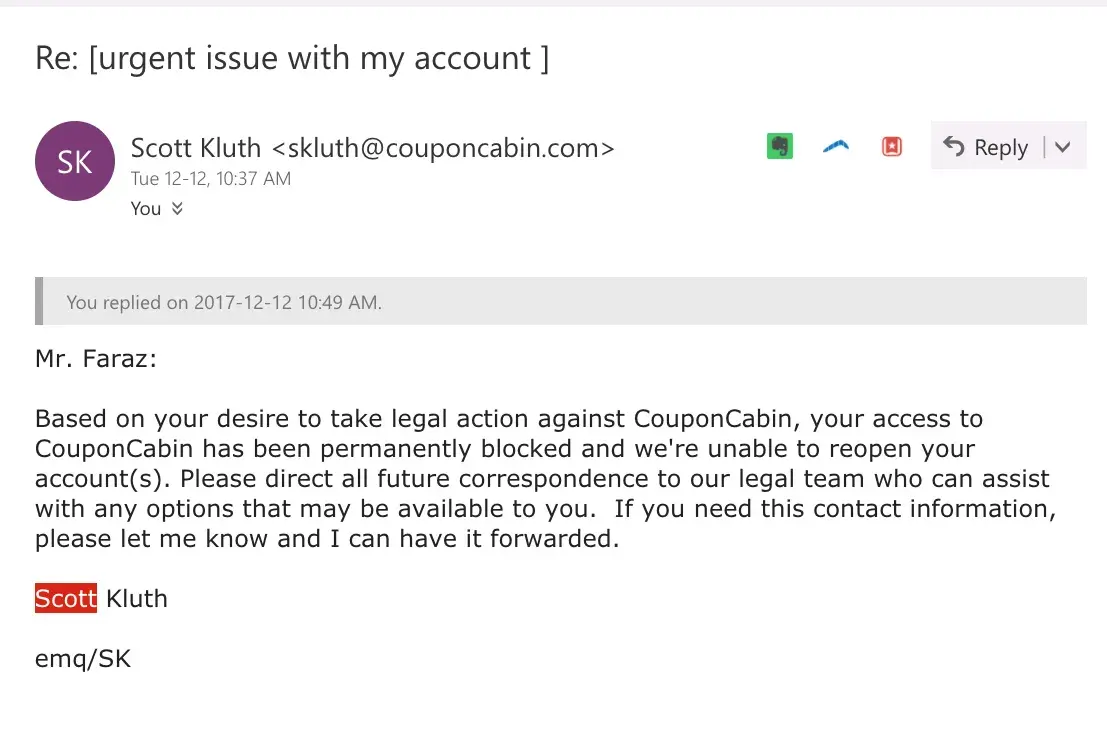Click 'Kluth' in the email signature
This screenshot has width=1107, height=747.
(x=137, y=599)
